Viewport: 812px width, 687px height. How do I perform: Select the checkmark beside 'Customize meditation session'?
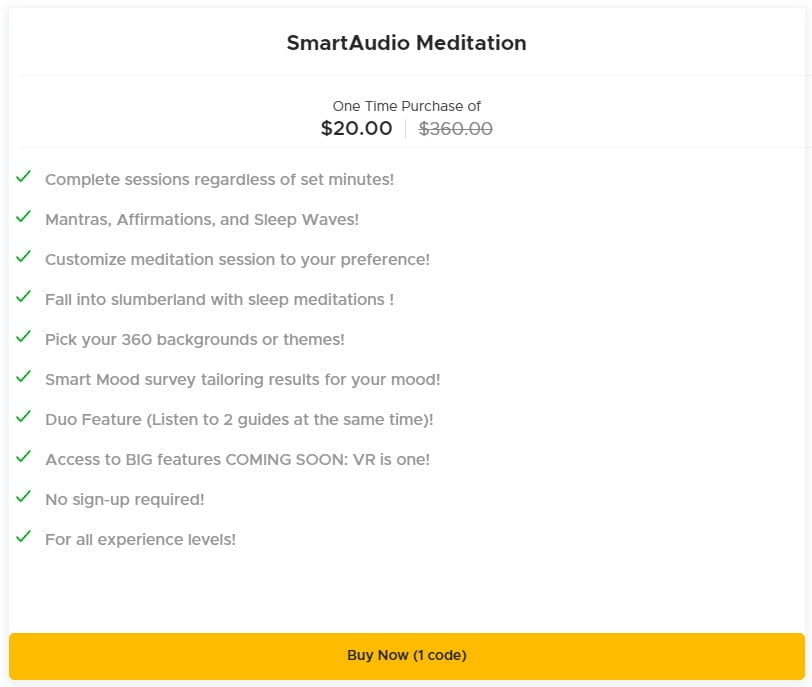pos(23,260)
